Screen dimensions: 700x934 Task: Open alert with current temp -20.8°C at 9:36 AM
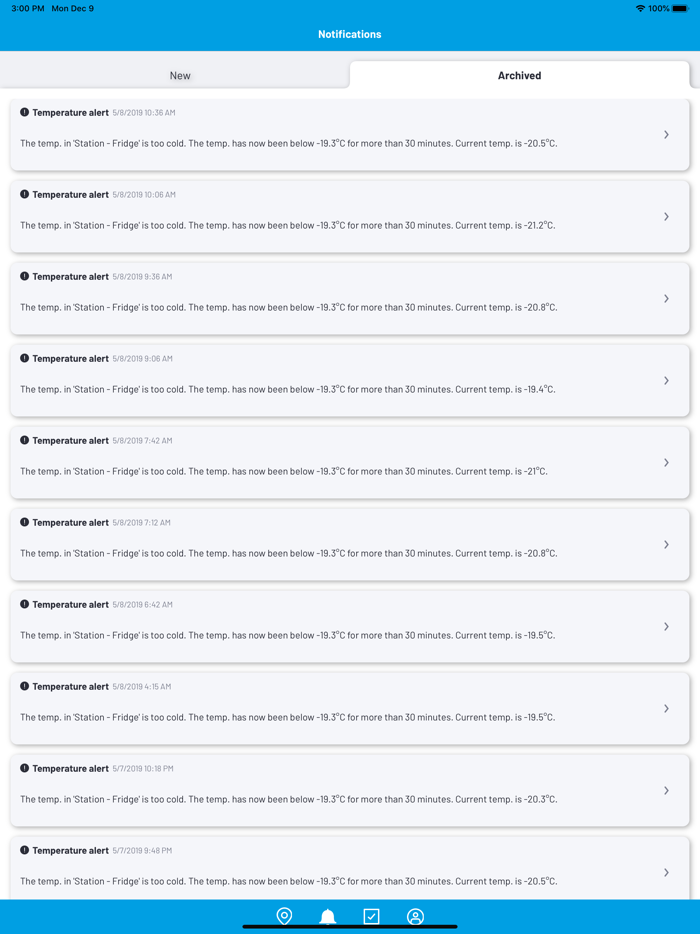[x=289, y=307]
